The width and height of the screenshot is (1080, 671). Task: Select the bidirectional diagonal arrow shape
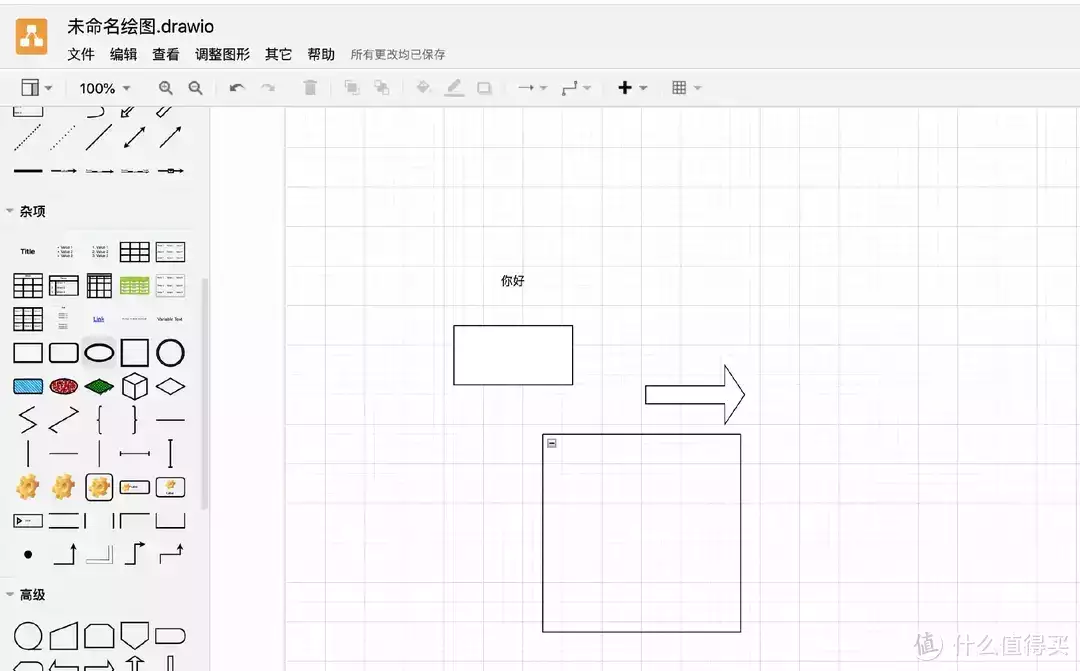point(134,137)
